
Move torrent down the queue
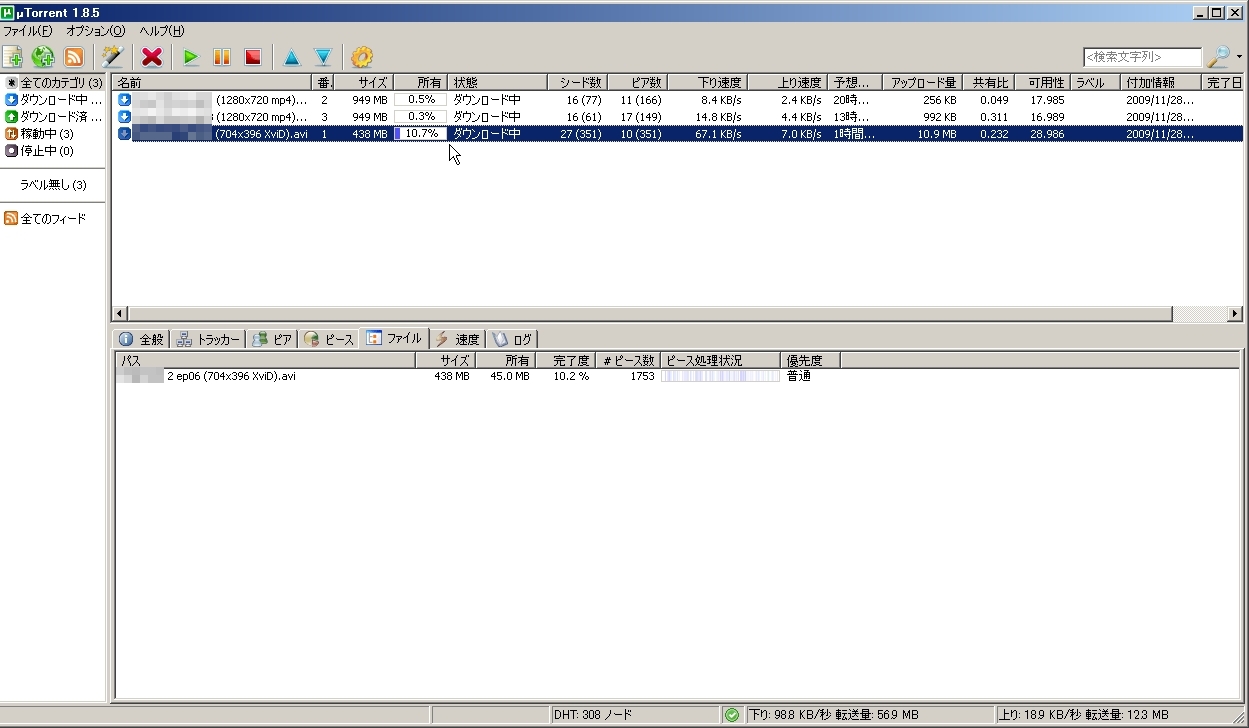[323, 57]
